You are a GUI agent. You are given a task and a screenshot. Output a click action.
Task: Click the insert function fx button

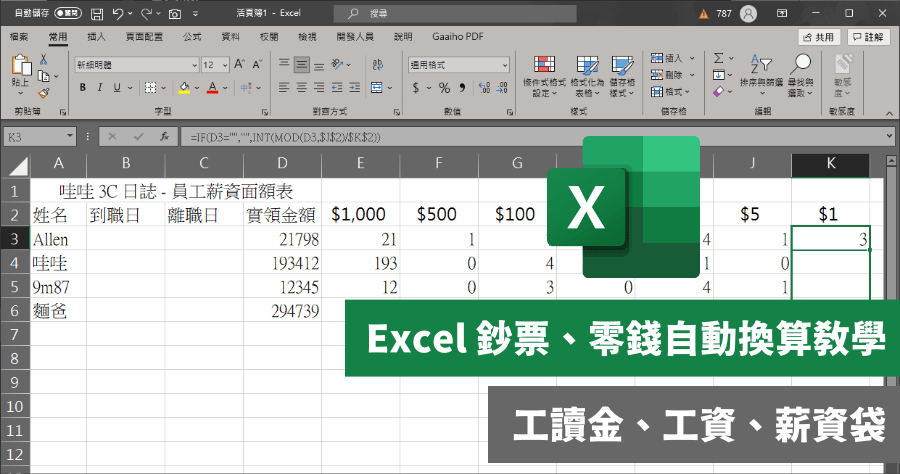point(165,137)
